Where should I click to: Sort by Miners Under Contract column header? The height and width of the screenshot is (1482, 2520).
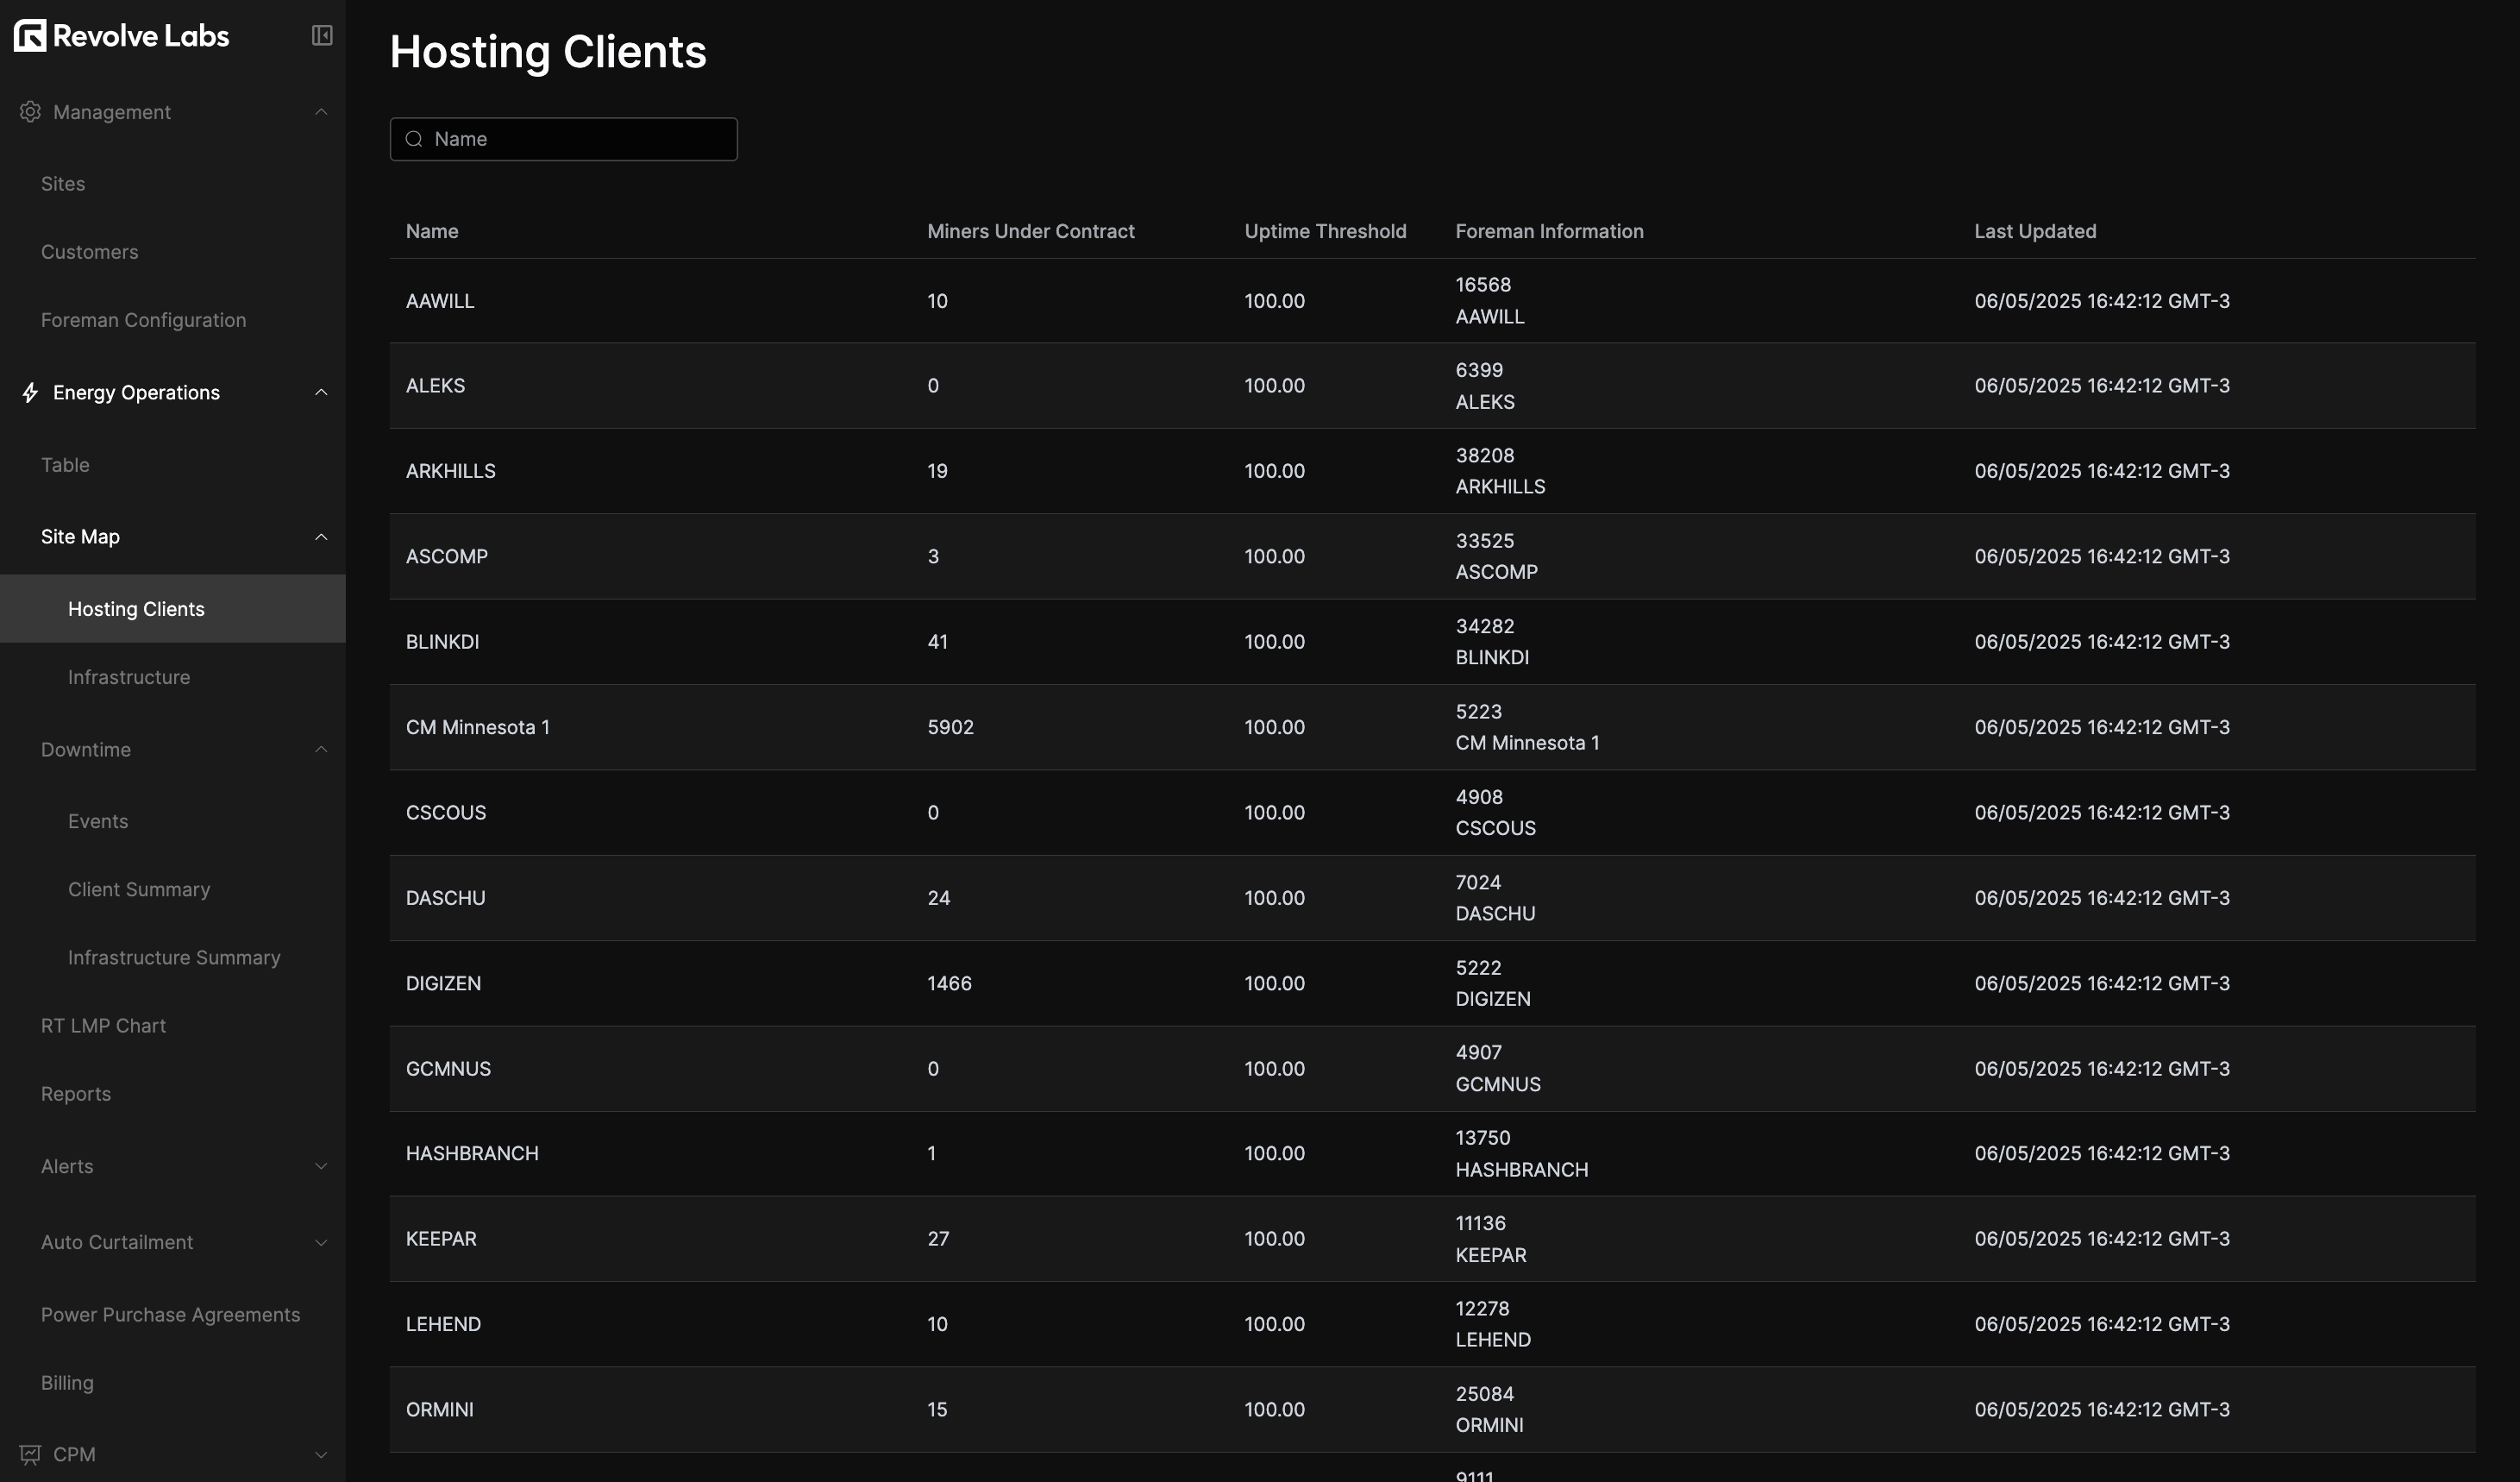[x=1030, y=231]
